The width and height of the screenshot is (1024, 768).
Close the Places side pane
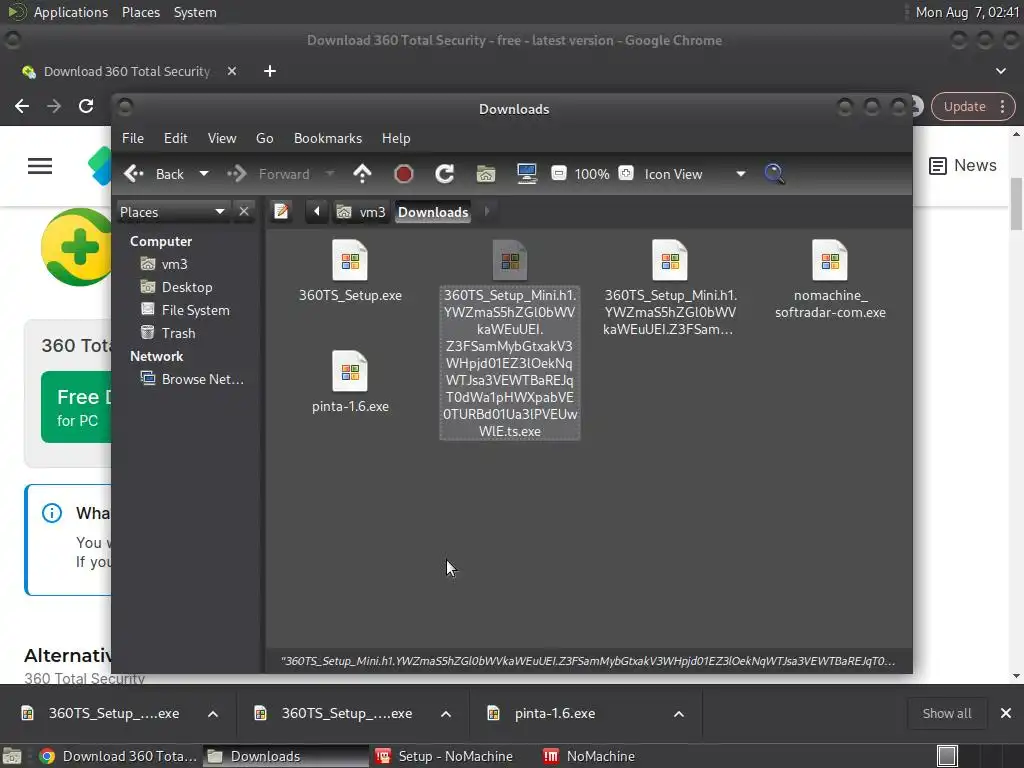[x=244, y=212]
